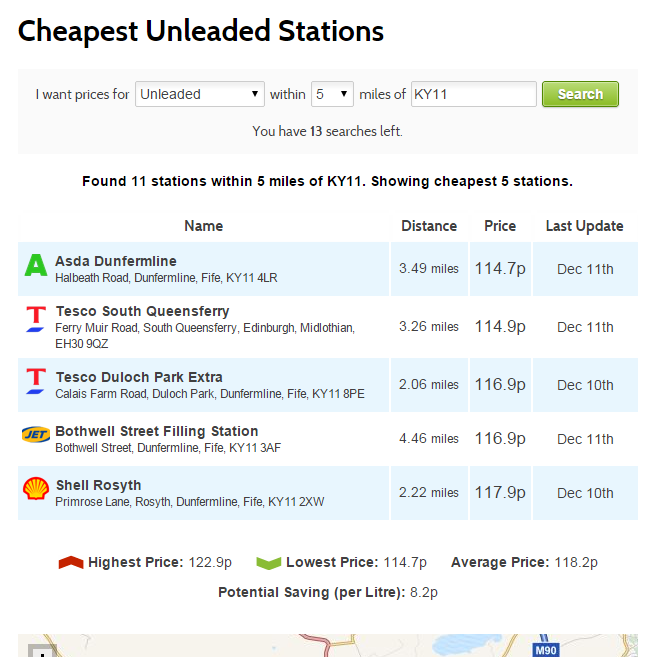
Task: Click the Asda logo icon
Action: click(36, 265)
